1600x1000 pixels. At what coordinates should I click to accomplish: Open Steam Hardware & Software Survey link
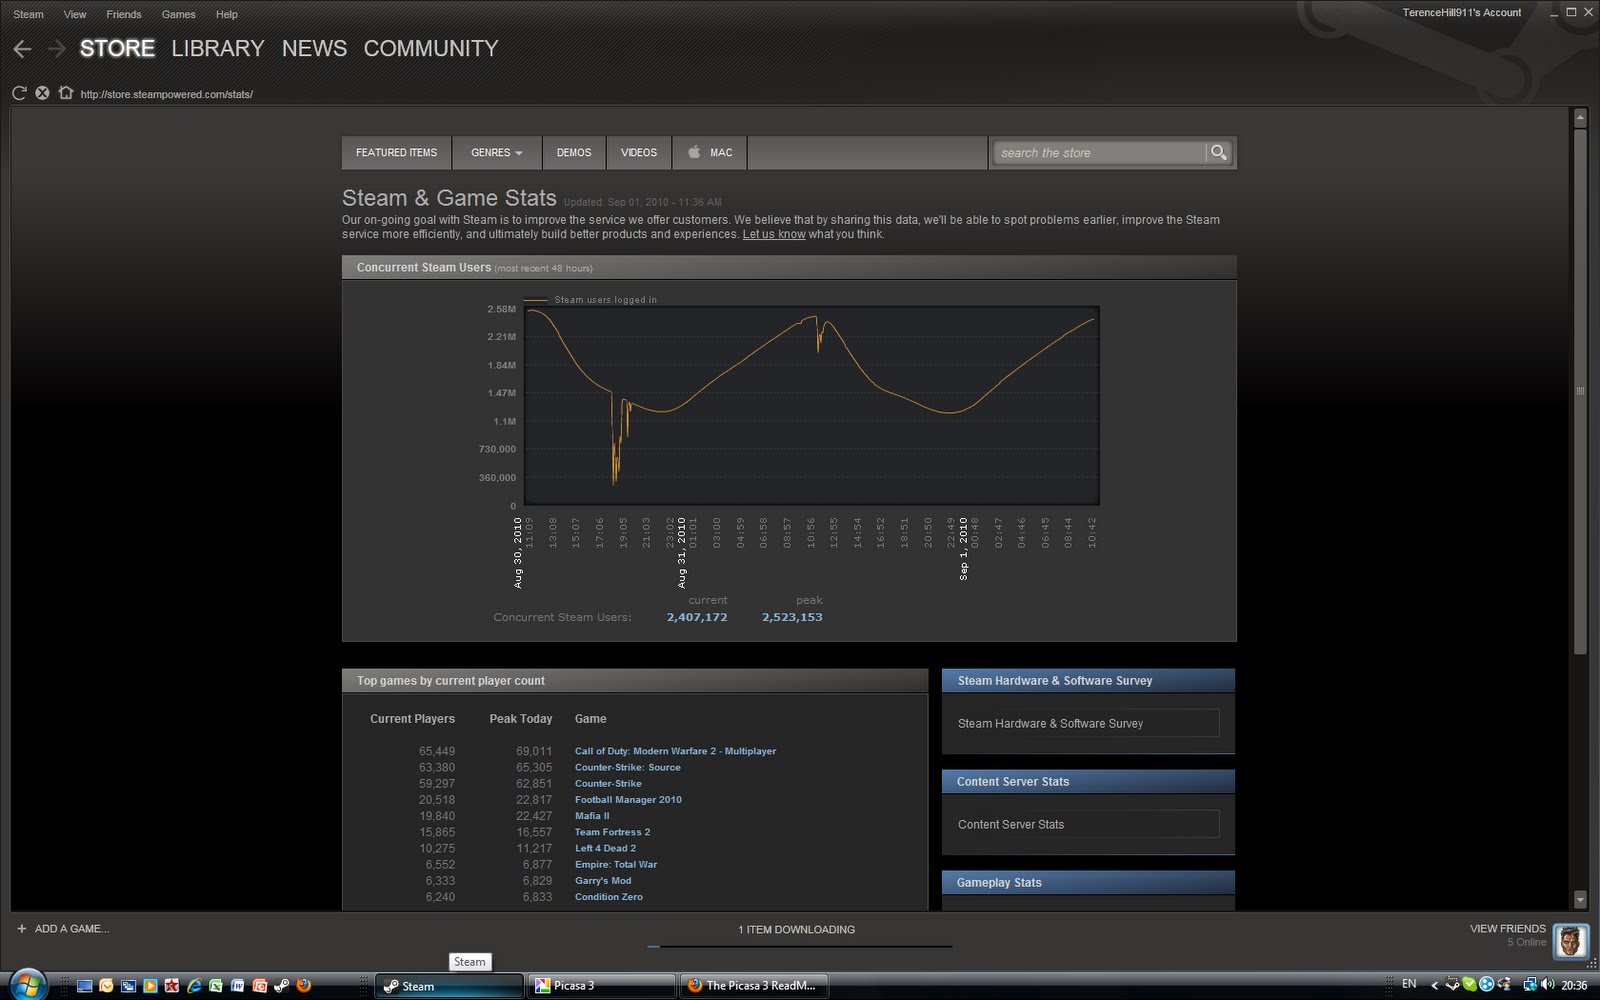pyautogui.click(x=1088, y=723)
